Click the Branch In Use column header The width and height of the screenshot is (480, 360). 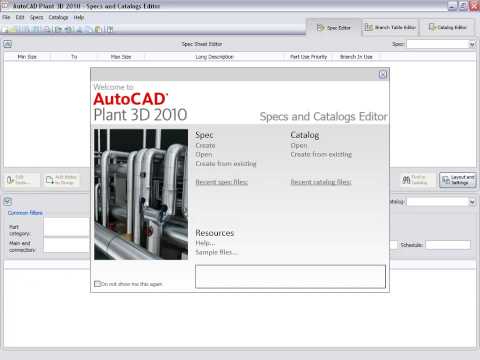(356, 57)
